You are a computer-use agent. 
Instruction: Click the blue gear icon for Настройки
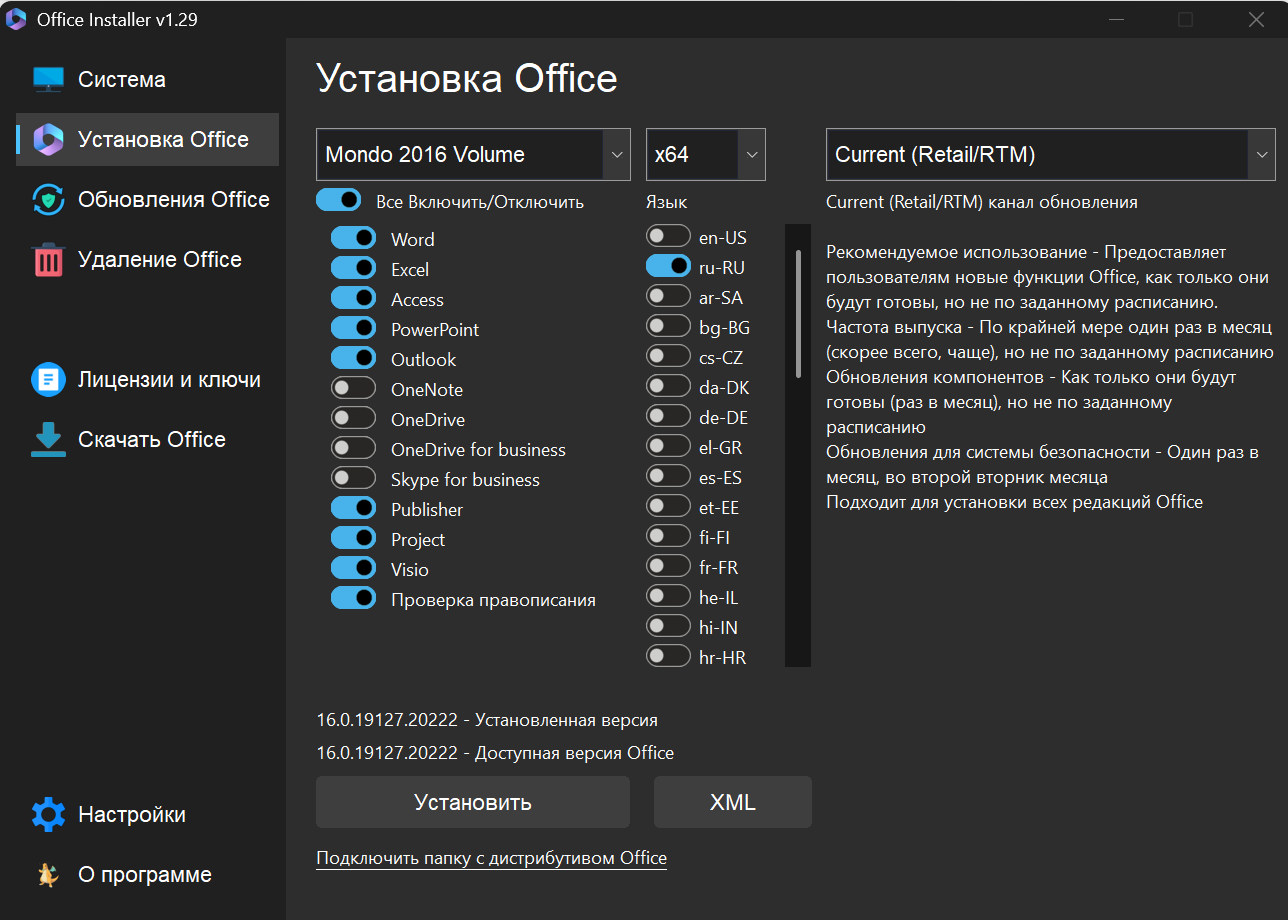coord(48,815)
